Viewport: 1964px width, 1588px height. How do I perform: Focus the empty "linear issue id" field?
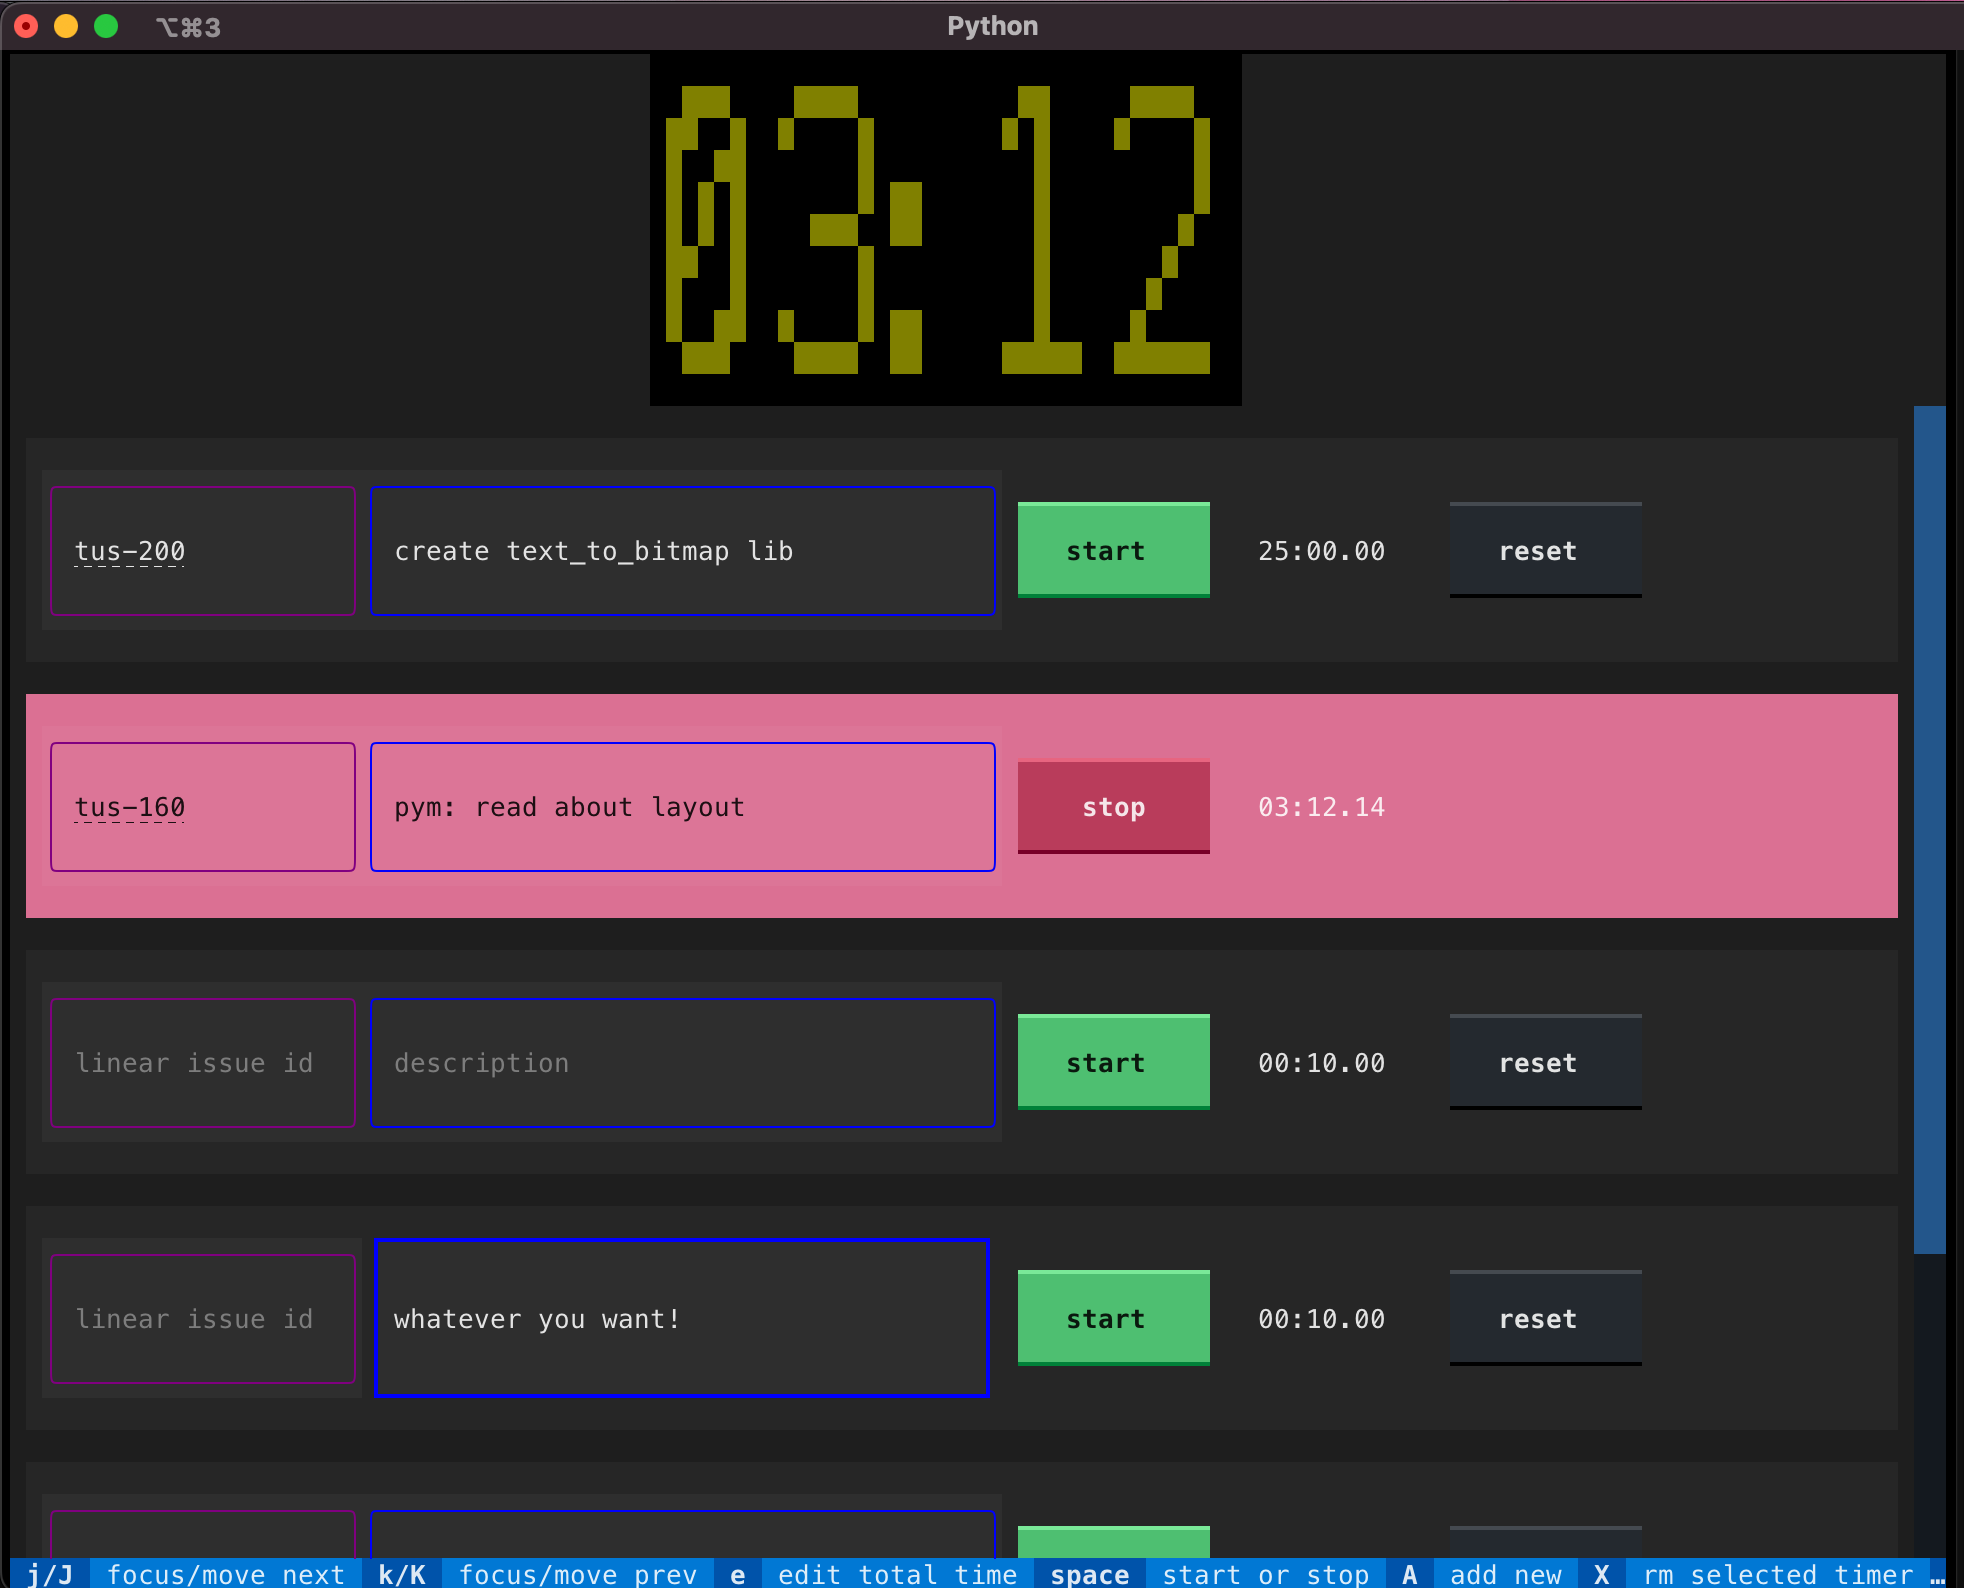pos(202,1062)
